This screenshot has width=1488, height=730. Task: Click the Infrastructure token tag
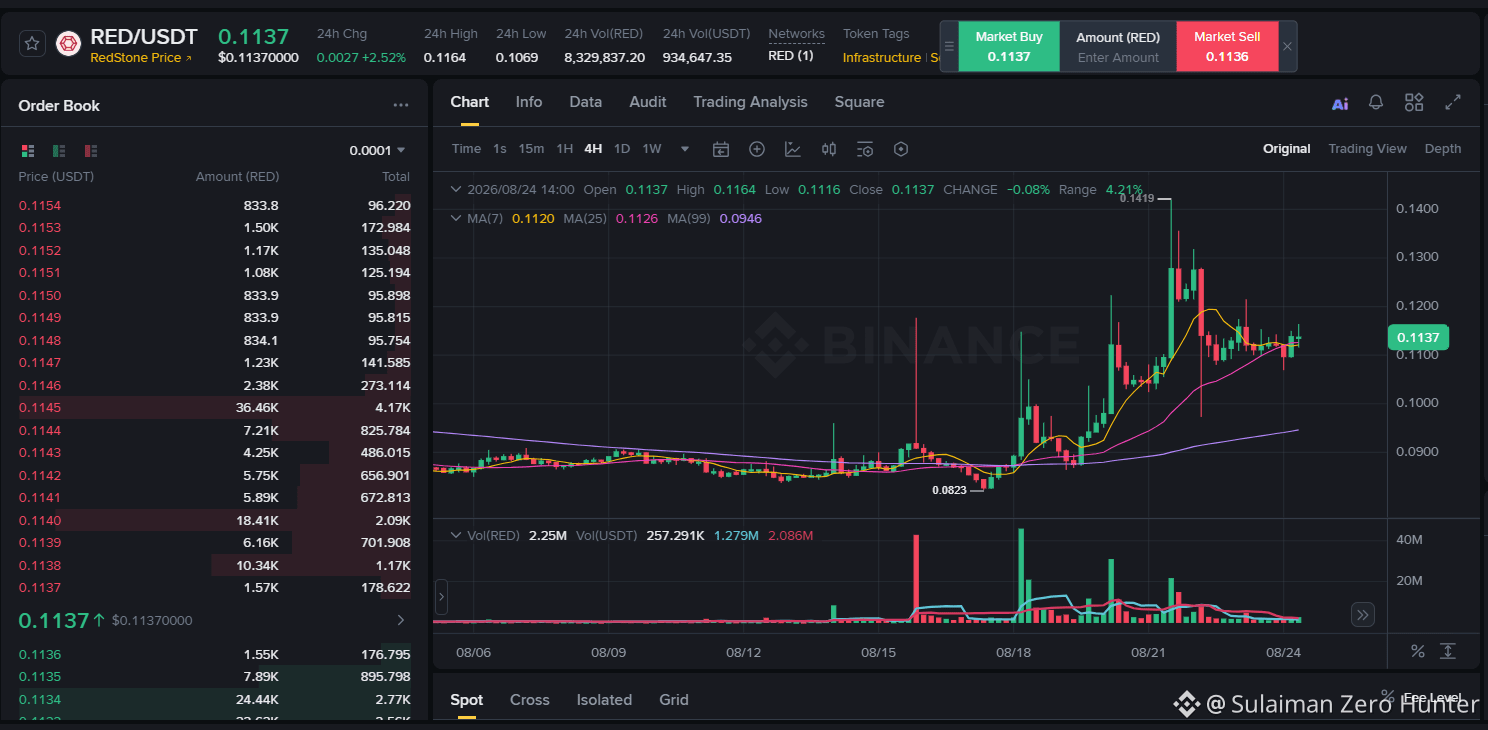pos(882,58)
